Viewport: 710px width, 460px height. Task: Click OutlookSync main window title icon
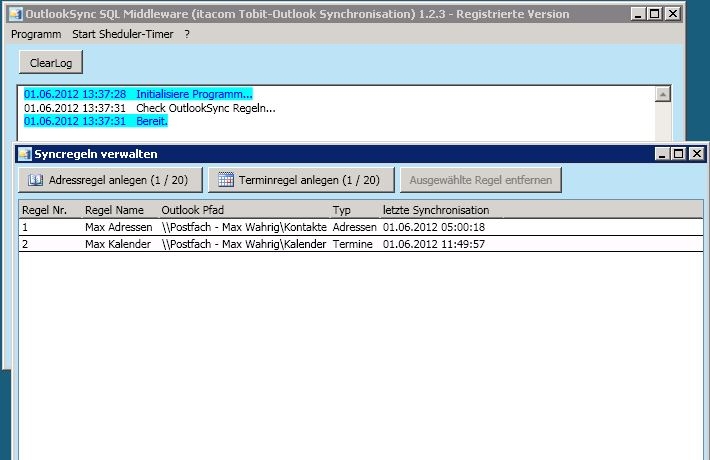(x=15, y=14)
